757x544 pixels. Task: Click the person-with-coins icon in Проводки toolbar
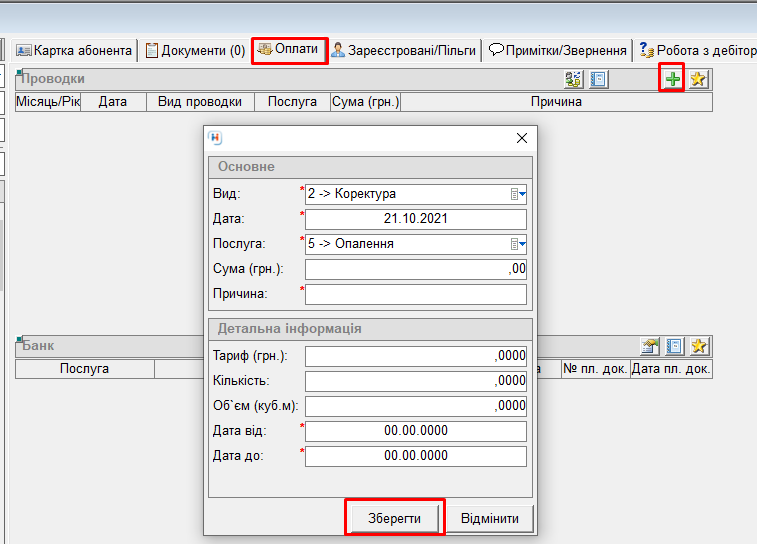[573, 79]
